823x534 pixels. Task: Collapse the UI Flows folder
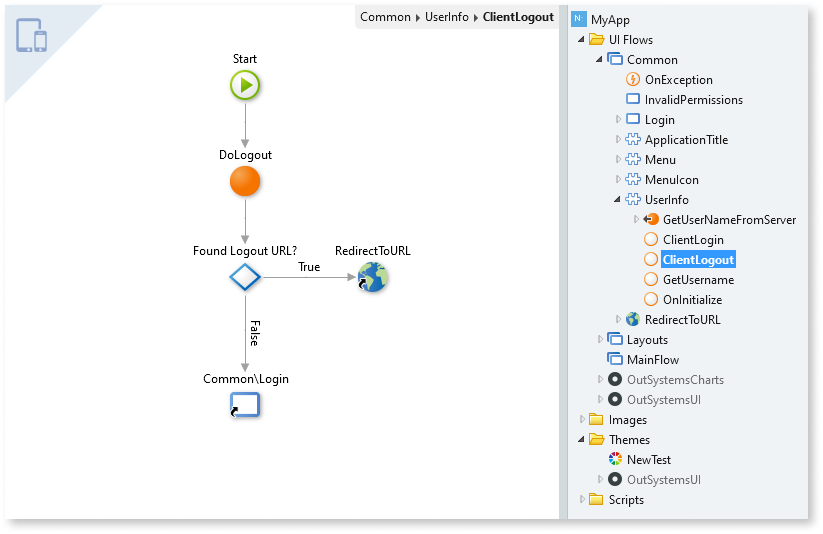click(x=582, y=40)
